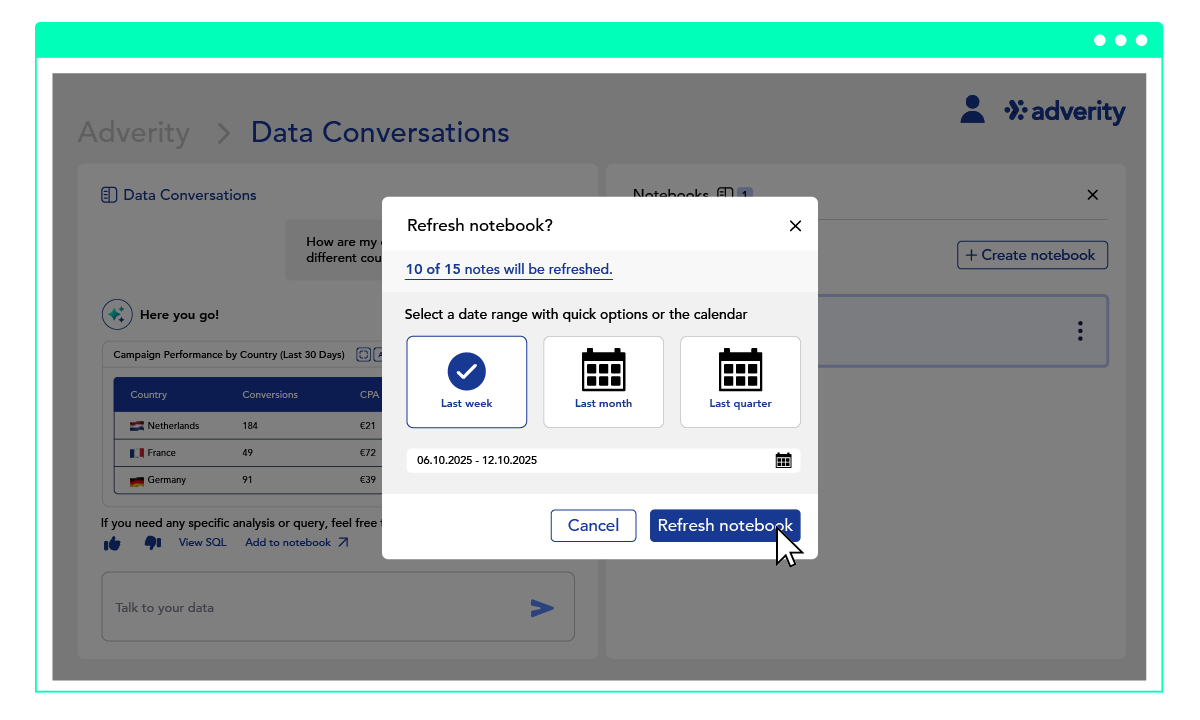Focus the Talk to your data input
This screenshot has height=720, width=1200.
coord(310,607)
